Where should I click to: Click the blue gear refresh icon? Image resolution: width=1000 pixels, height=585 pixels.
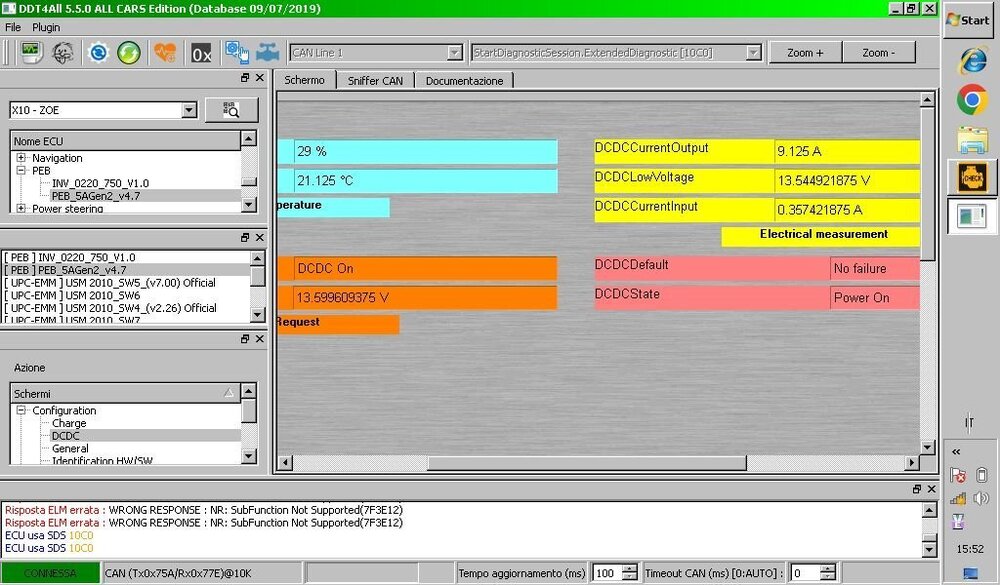click(x=98, y=52)
